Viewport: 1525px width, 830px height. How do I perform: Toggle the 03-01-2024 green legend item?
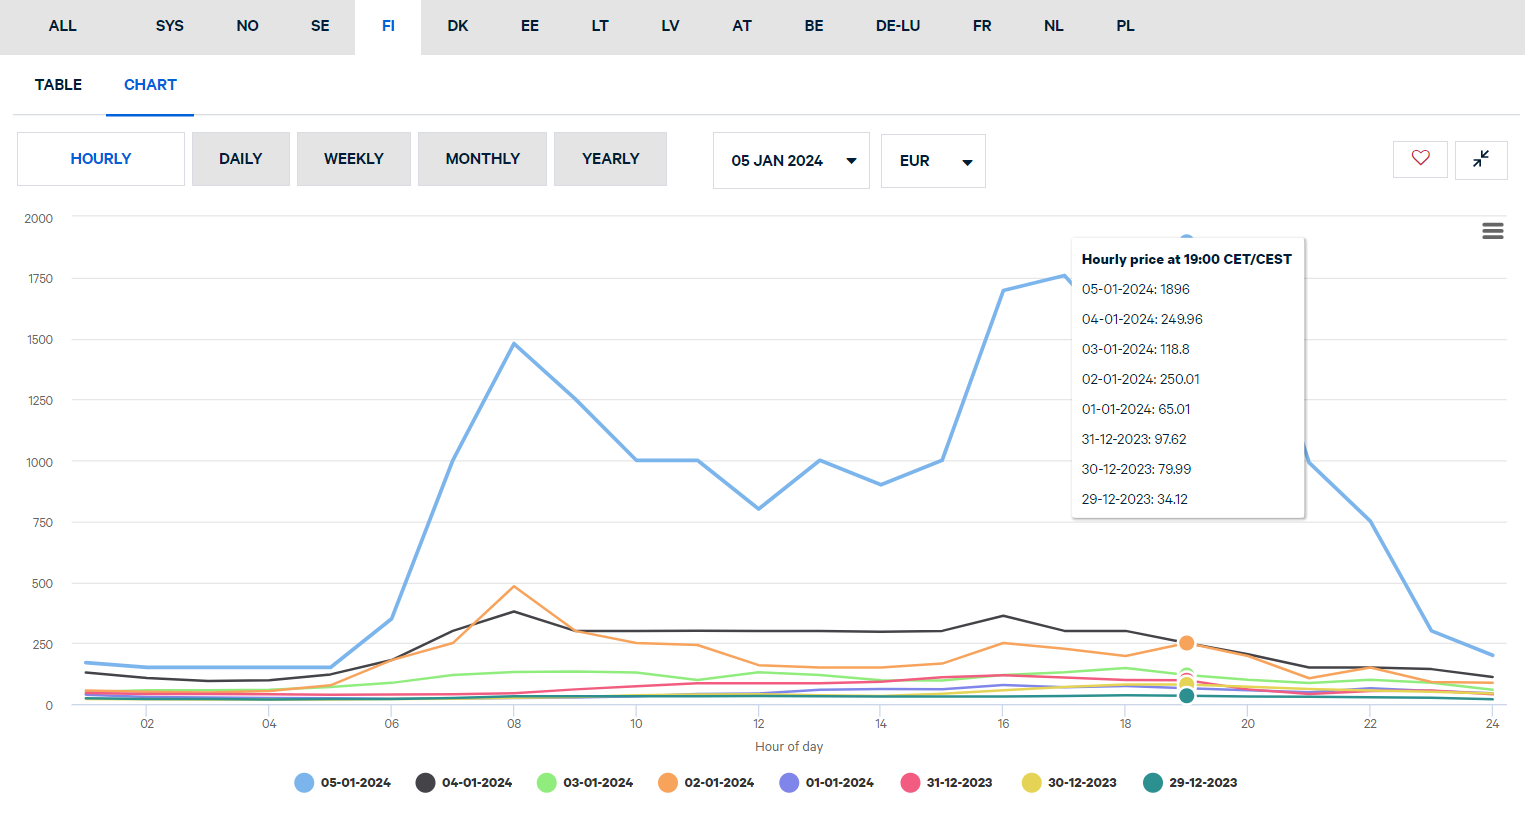(x=585, y=783)
